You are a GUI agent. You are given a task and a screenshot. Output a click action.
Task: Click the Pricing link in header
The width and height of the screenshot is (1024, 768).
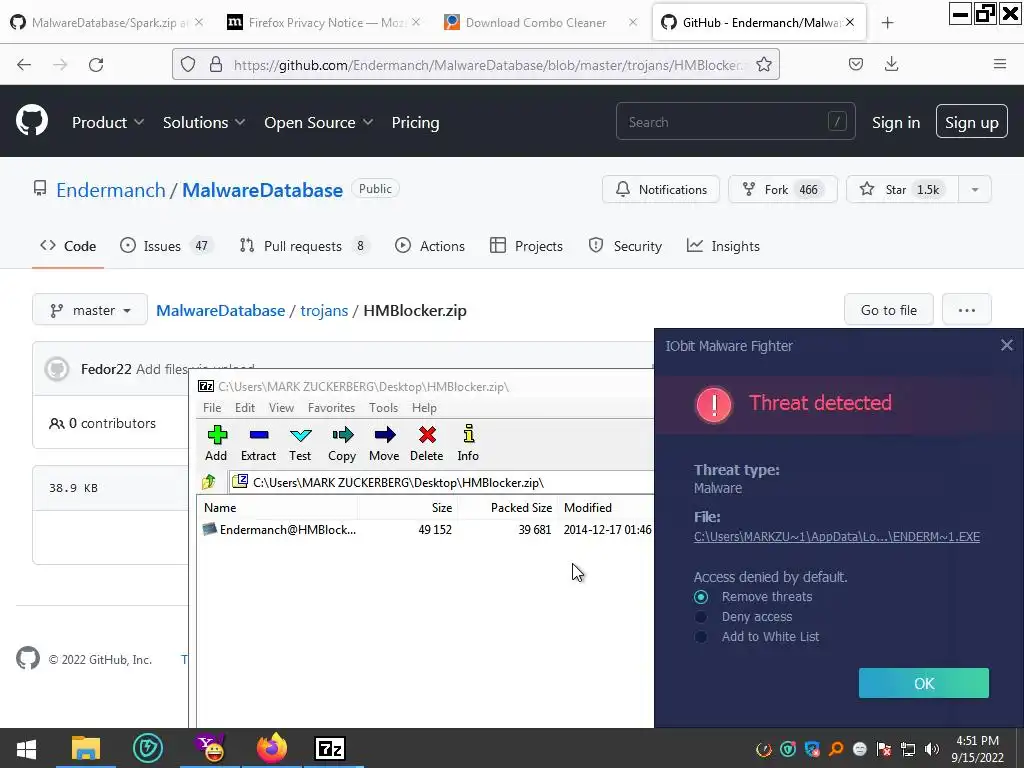point(415,122)
